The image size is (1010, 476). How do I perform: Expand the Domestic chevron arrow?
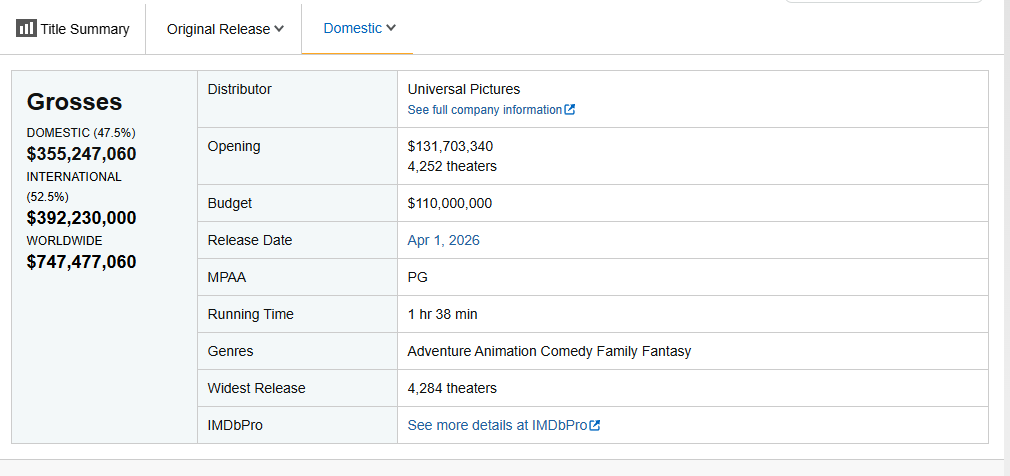[x=391, y=27]
